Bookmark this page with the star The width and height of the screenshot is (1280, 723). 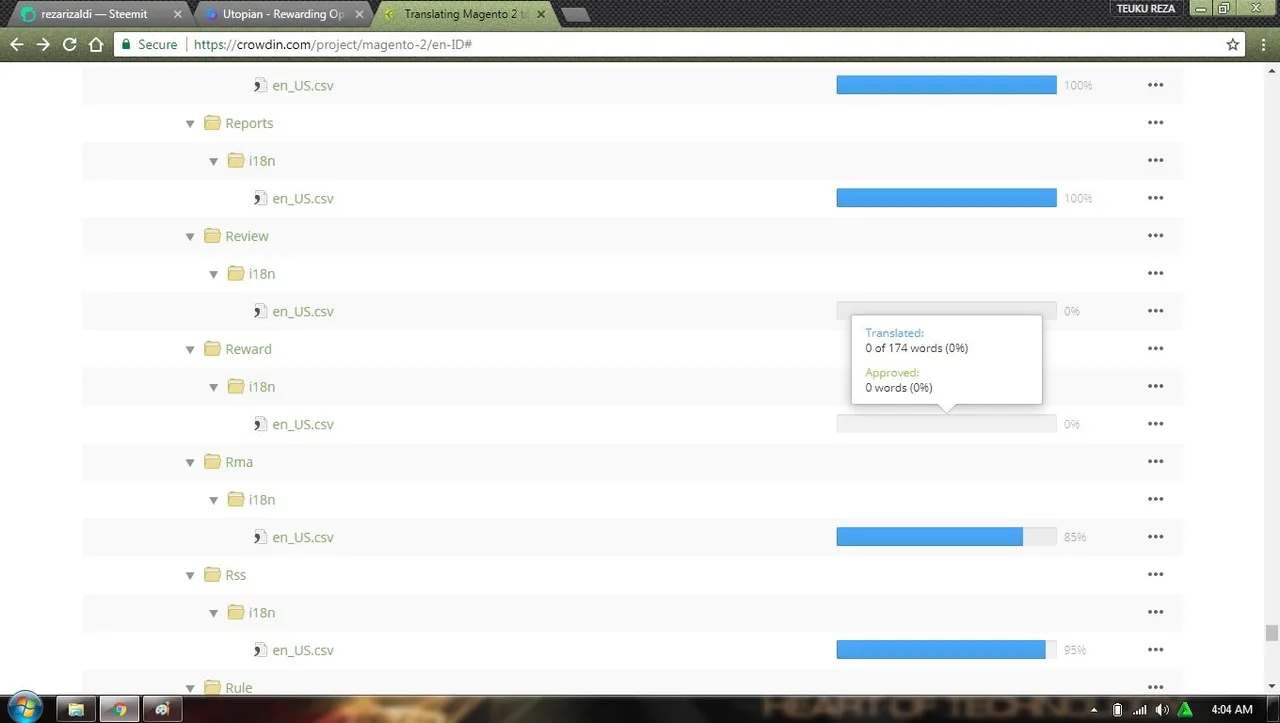(x=1233, y=44)
